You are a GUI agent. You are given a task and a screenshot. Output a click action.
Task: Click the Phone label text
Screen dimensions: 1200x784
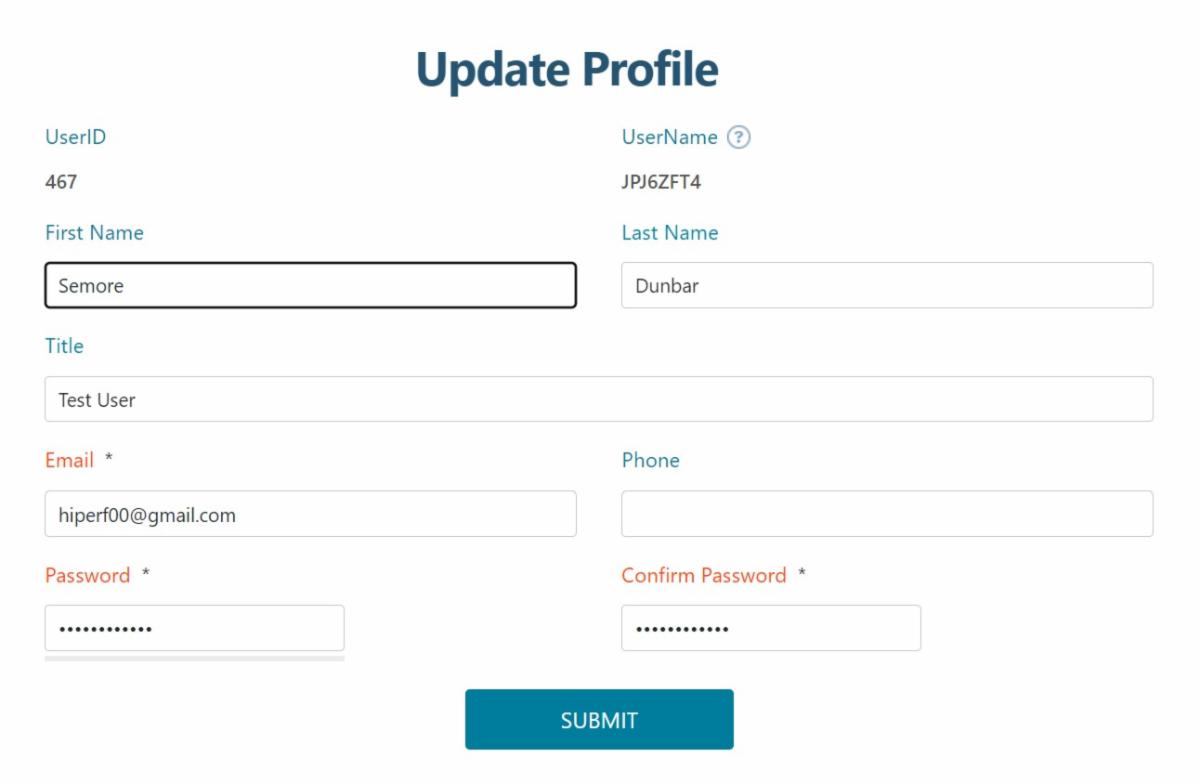650,460
